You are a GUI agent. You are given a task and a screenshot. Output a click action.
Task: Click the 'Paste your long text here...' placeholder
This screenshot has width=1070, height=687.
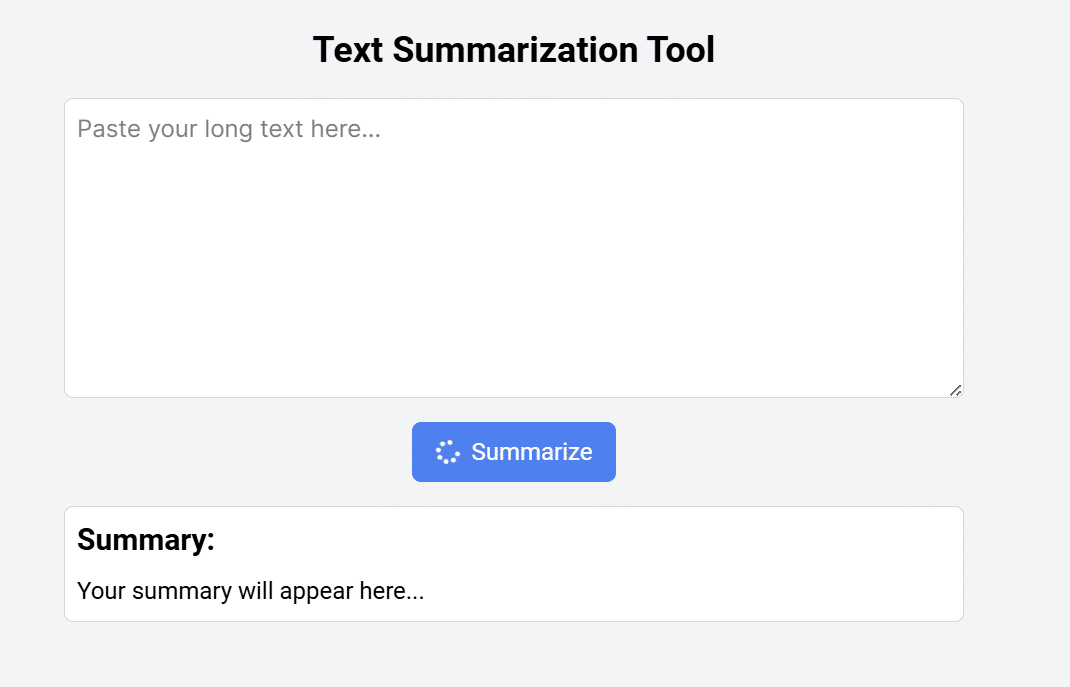[229, 128]
